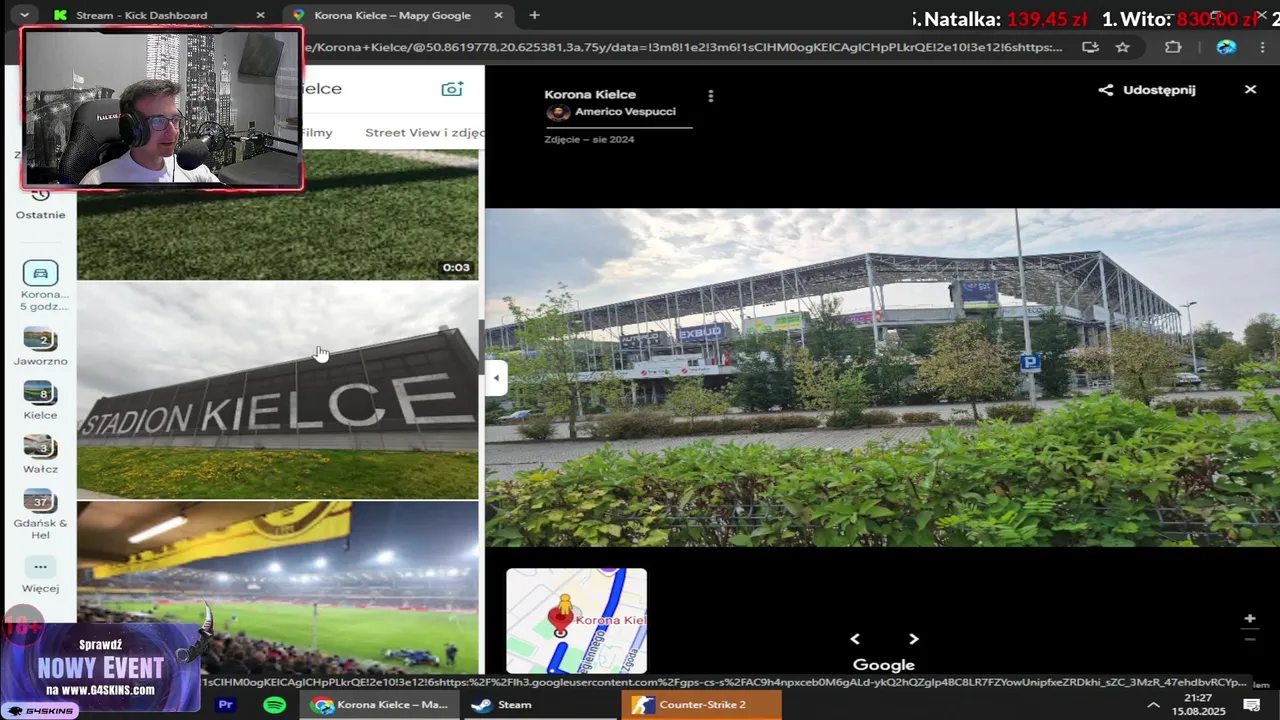This screenshot has width=1280, height=720.
Task: Click the address bar URL field
Action: [685, 47]
